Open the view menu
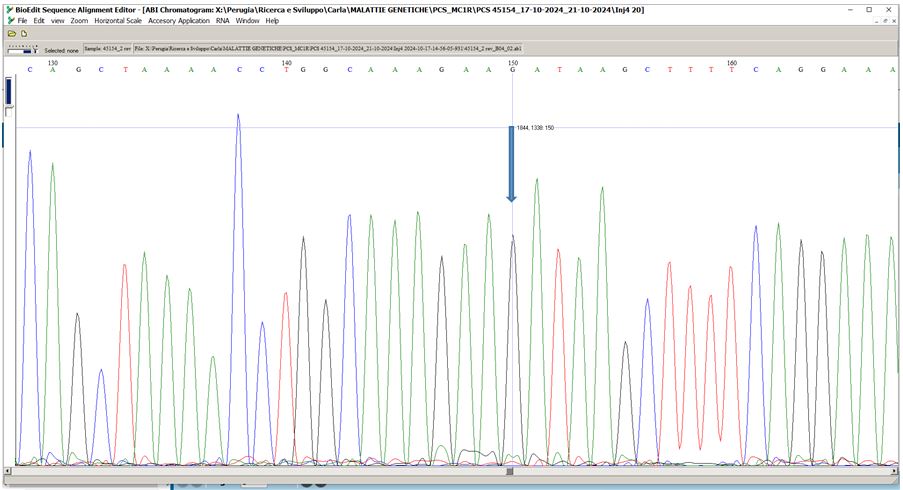 [57, 20]
